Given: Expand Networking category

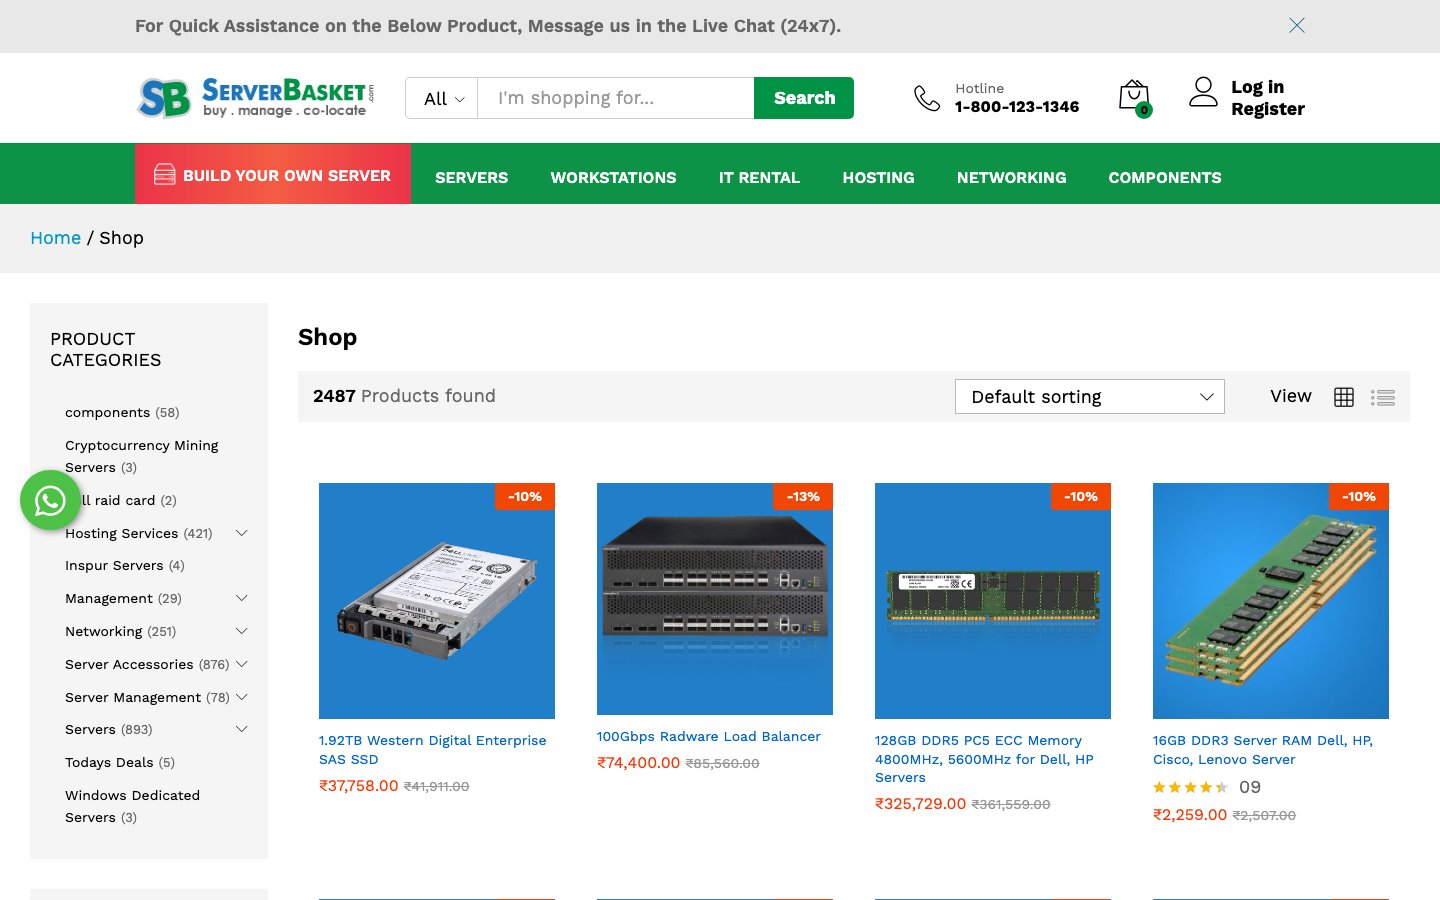Looking at the screenshot, I should [241, 631].
